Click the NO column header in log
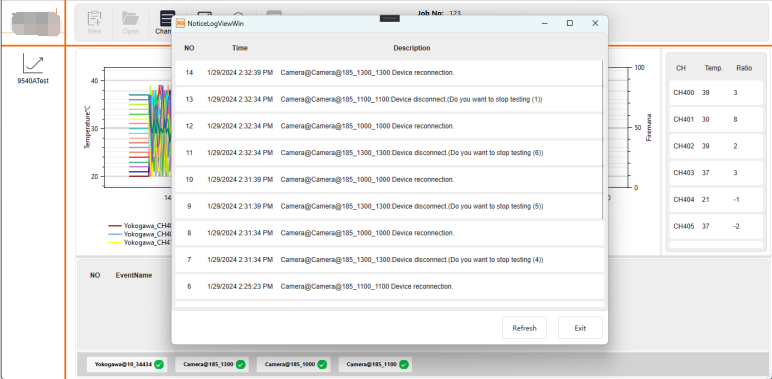 click(x=189, y=48)
